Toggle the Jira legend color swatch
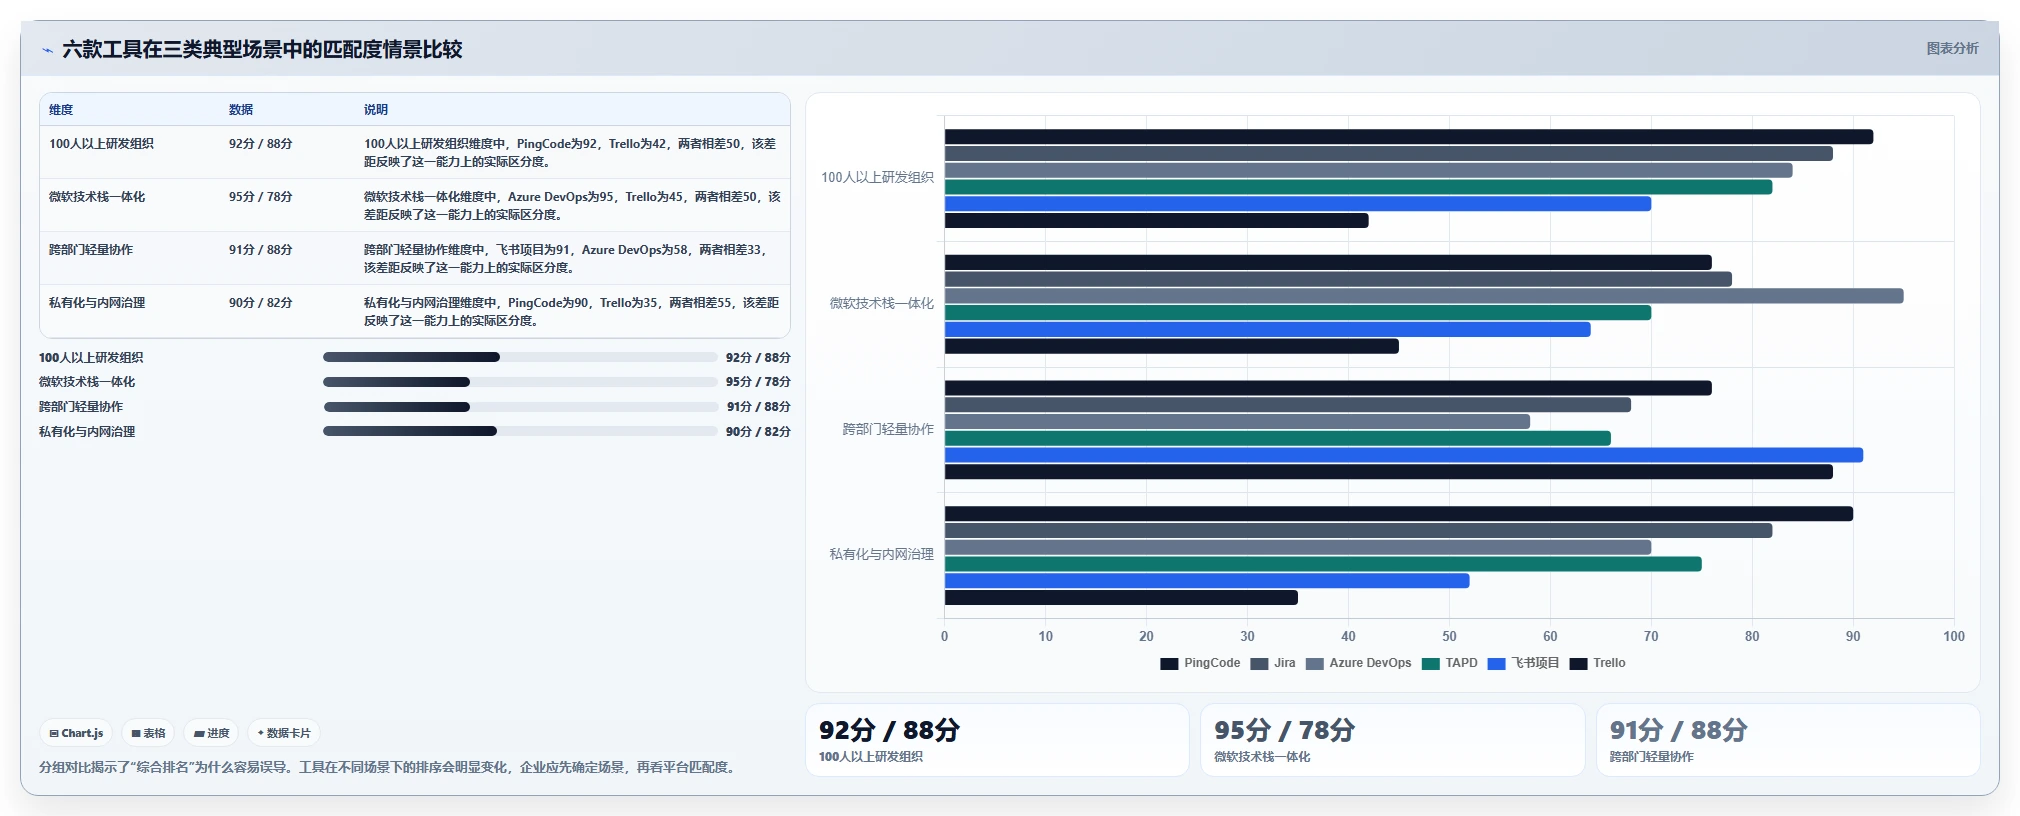The image size is (2020, 816). (x=1259, y=664)
